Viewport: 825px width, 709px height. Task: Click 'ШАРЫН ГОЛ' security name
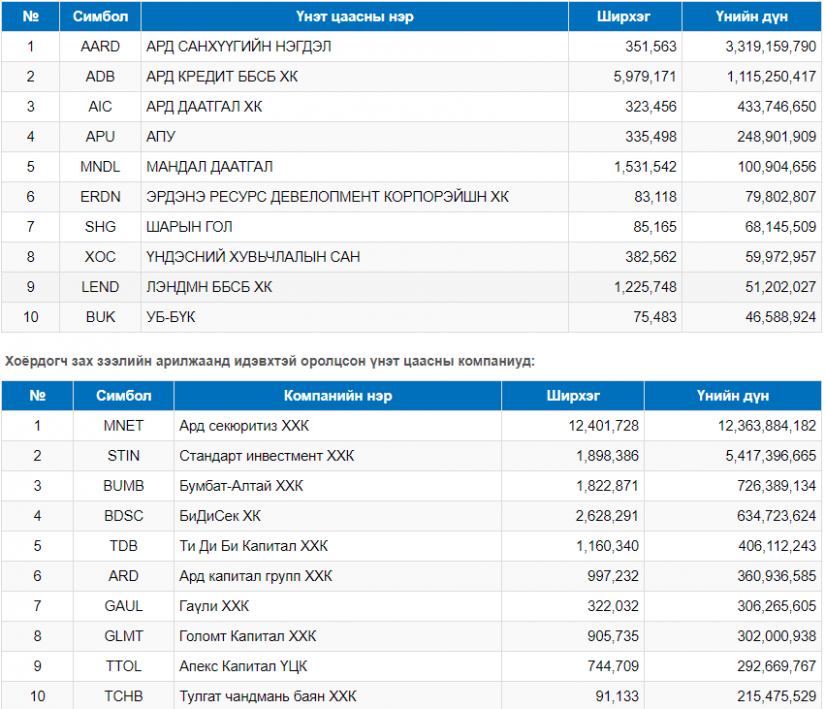[x=189, y=226]
